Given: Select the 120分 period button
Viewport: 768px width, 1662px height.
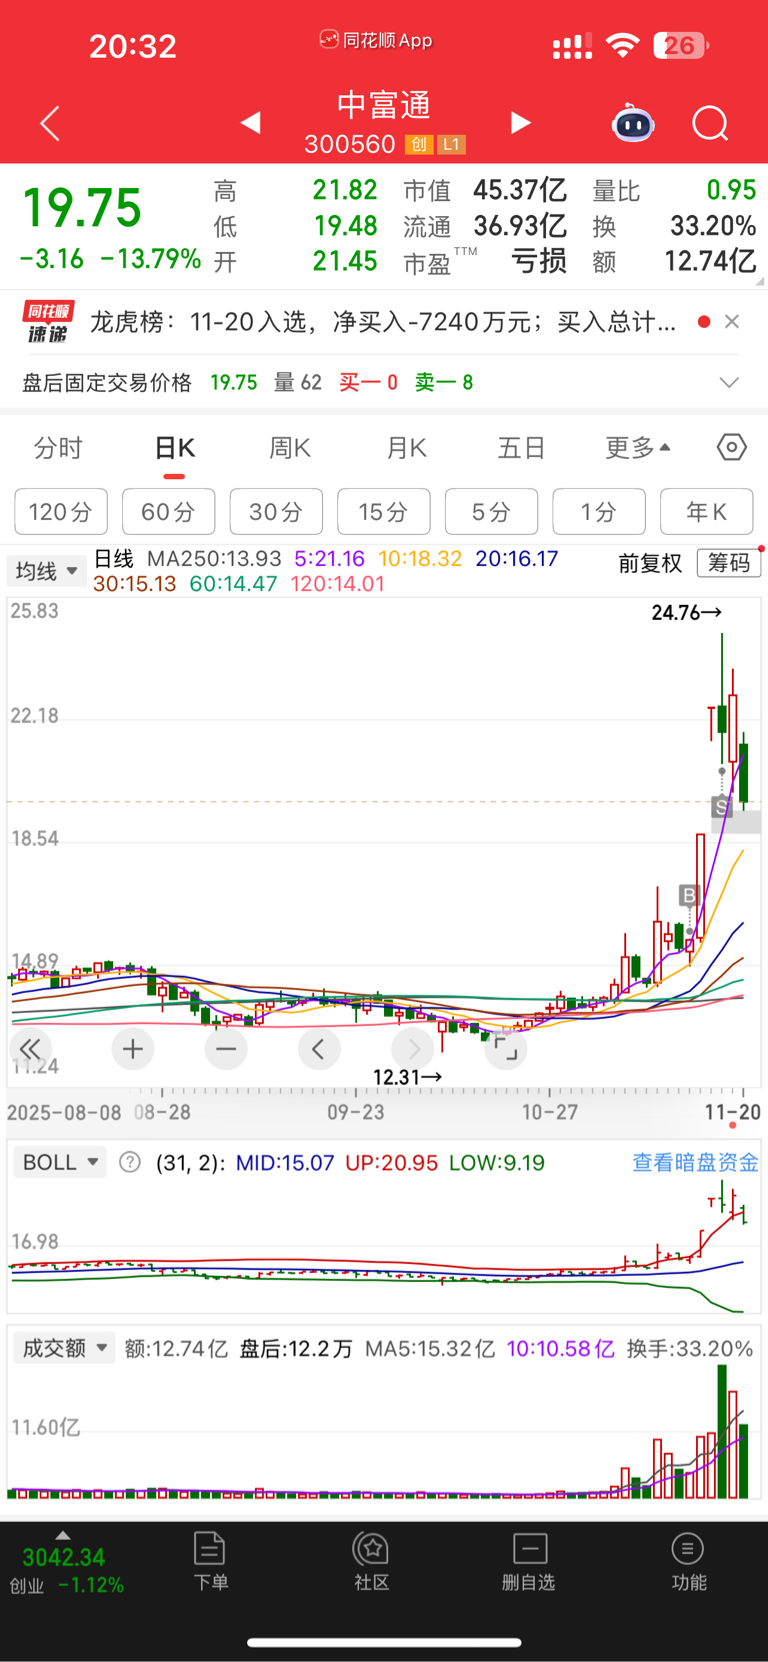Looking at the screenshot, I should 61,512.
